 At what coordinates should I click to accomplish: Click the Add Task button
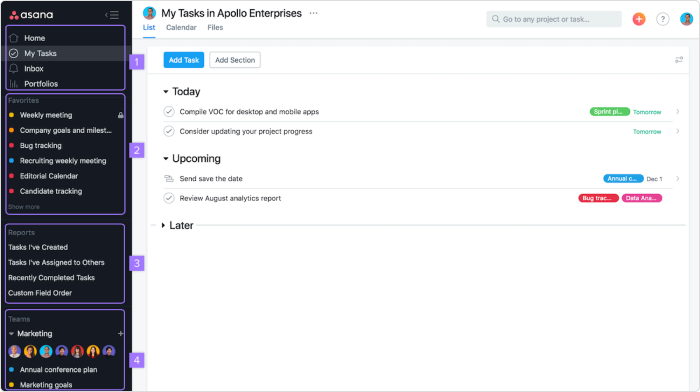184,60
